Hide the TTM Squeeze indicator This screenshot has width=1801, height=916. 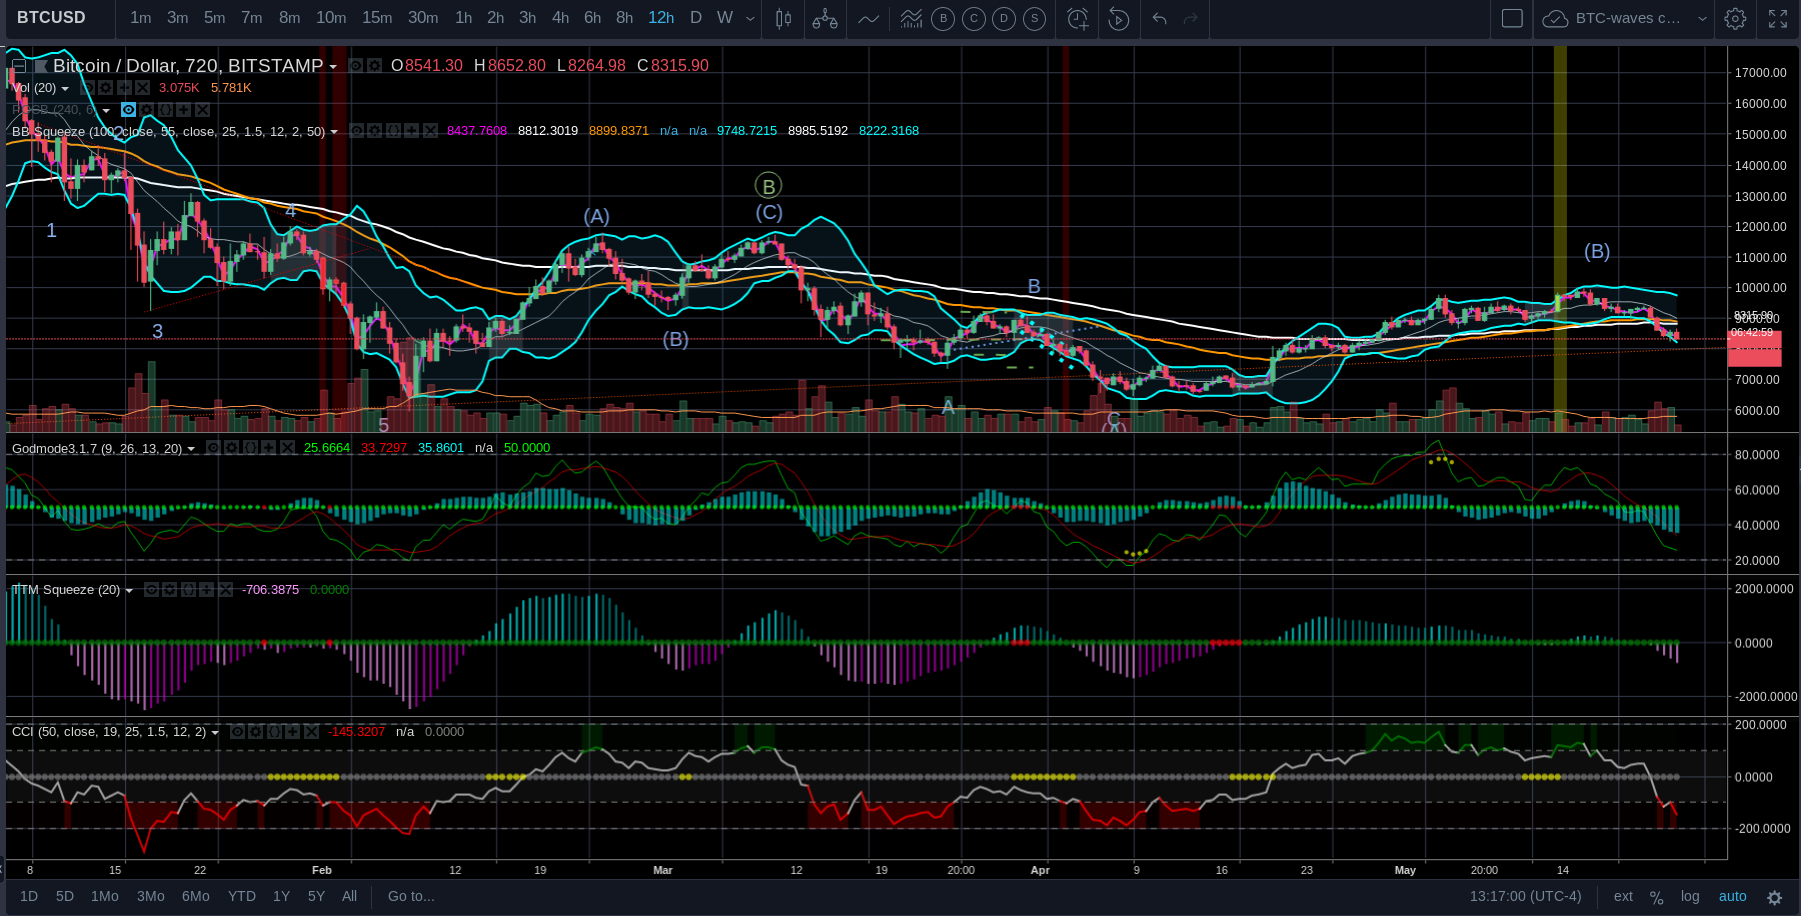click(151, 590)
